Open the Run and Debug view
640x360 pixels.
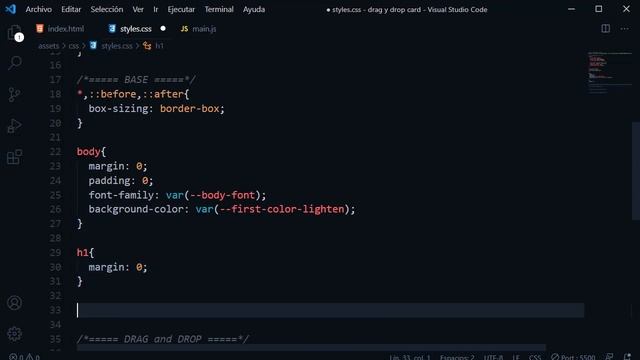pos(15,126)
